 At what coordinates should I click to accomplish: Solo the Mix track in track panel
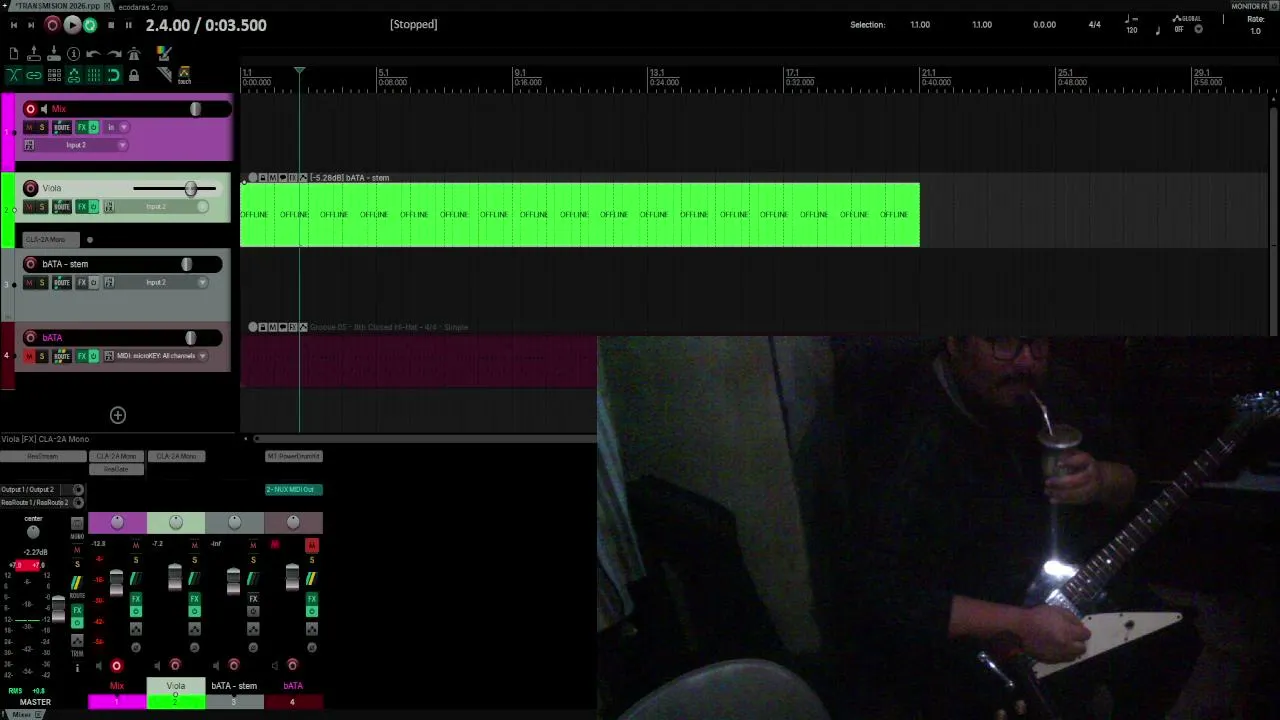click(x=41, y=127)
